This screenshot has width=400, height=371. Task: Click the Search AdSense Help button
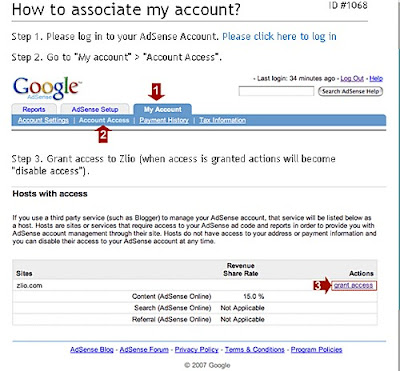coord(350,91)
